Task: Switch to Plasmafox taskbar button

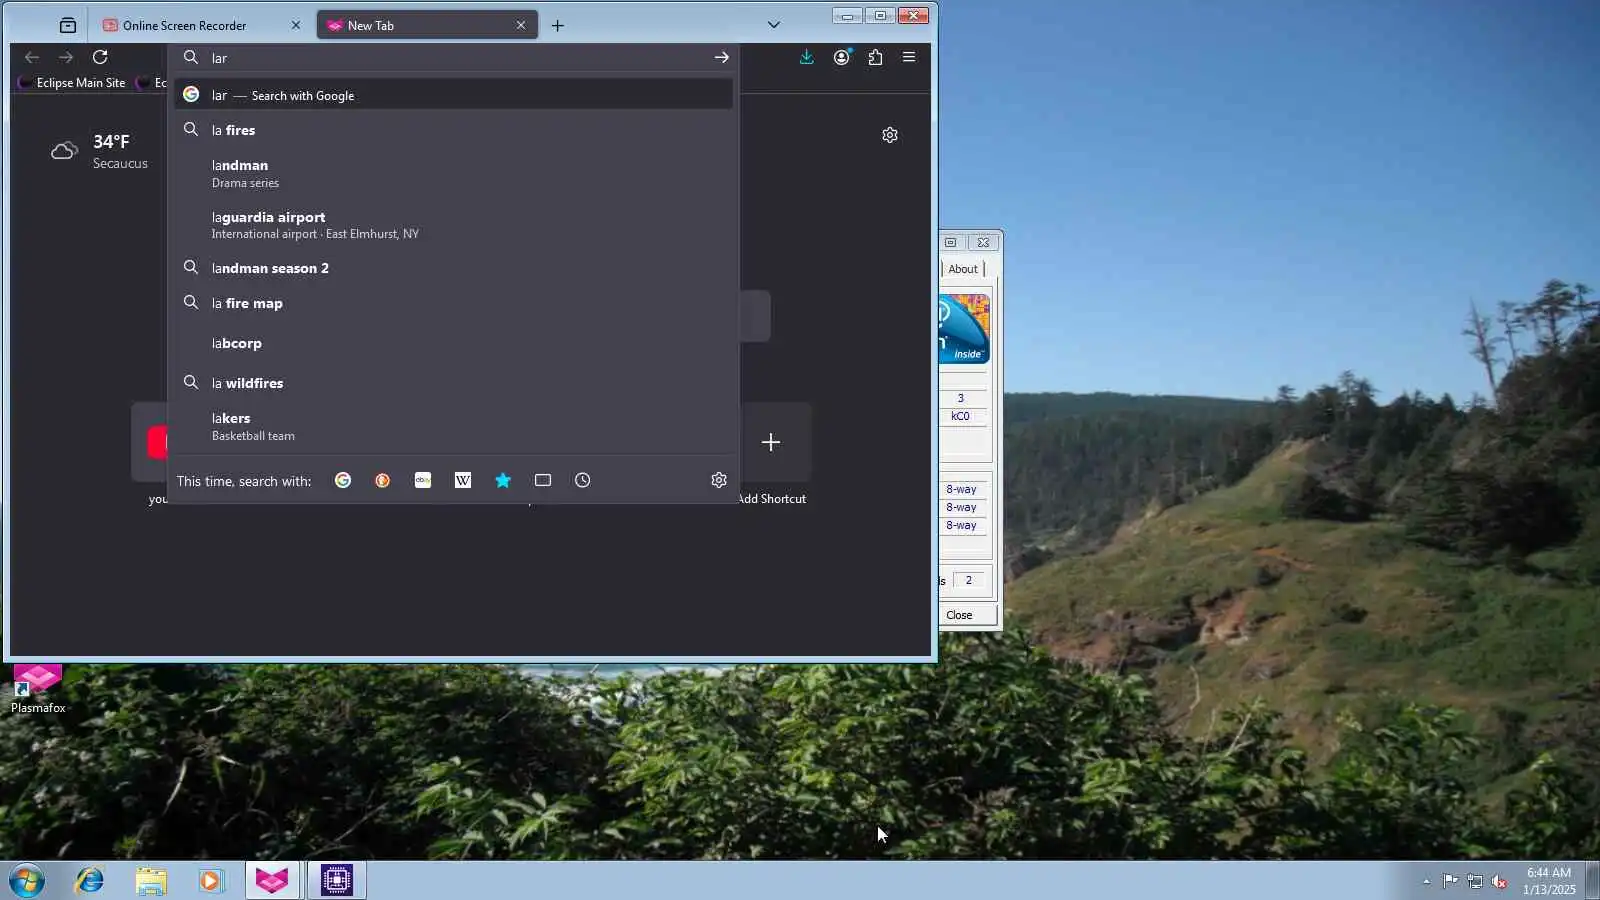Action: pos(272,881)
